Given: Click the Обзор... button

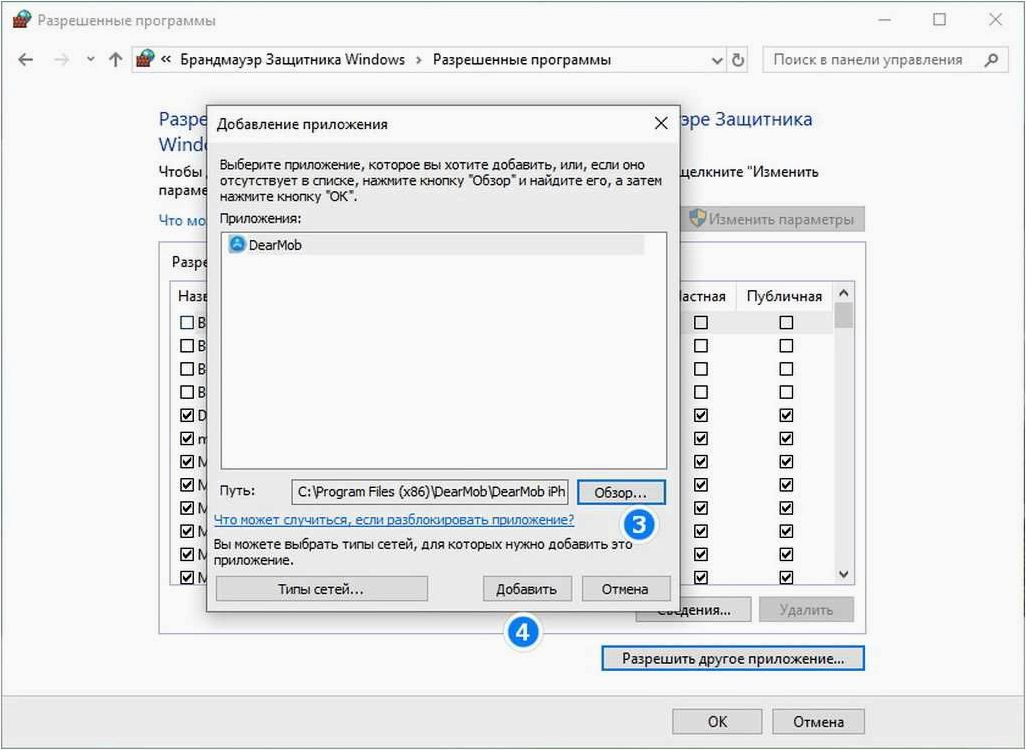Looking at the screenshot, I should [620, 493].
